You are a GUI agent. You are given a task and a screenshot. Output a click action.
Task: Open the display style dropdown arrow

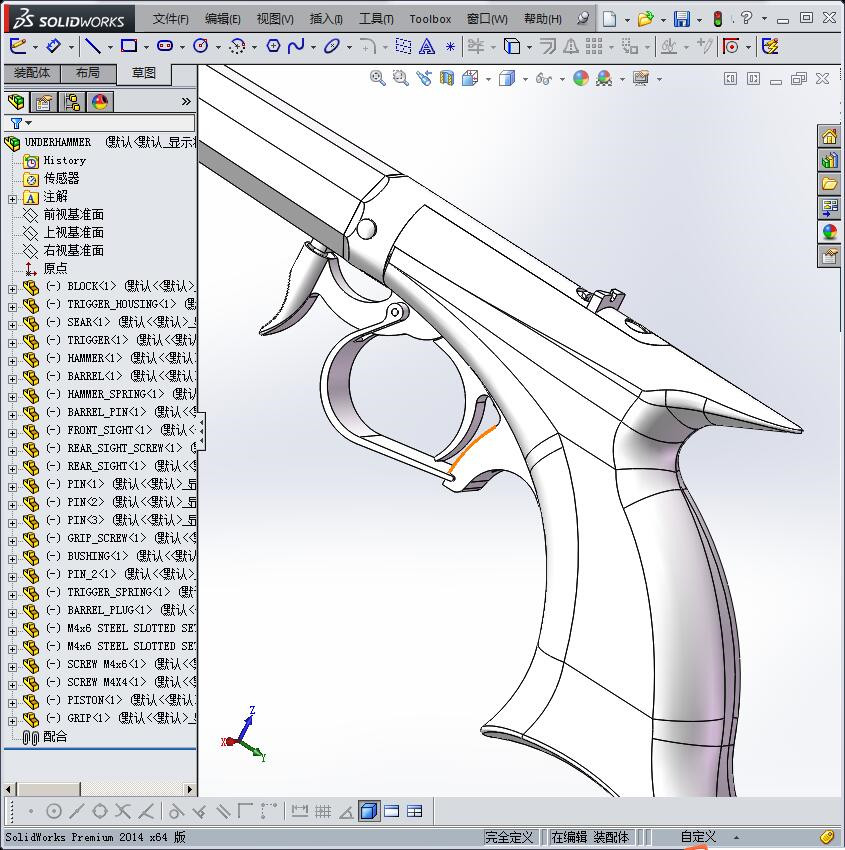[525, 80]
